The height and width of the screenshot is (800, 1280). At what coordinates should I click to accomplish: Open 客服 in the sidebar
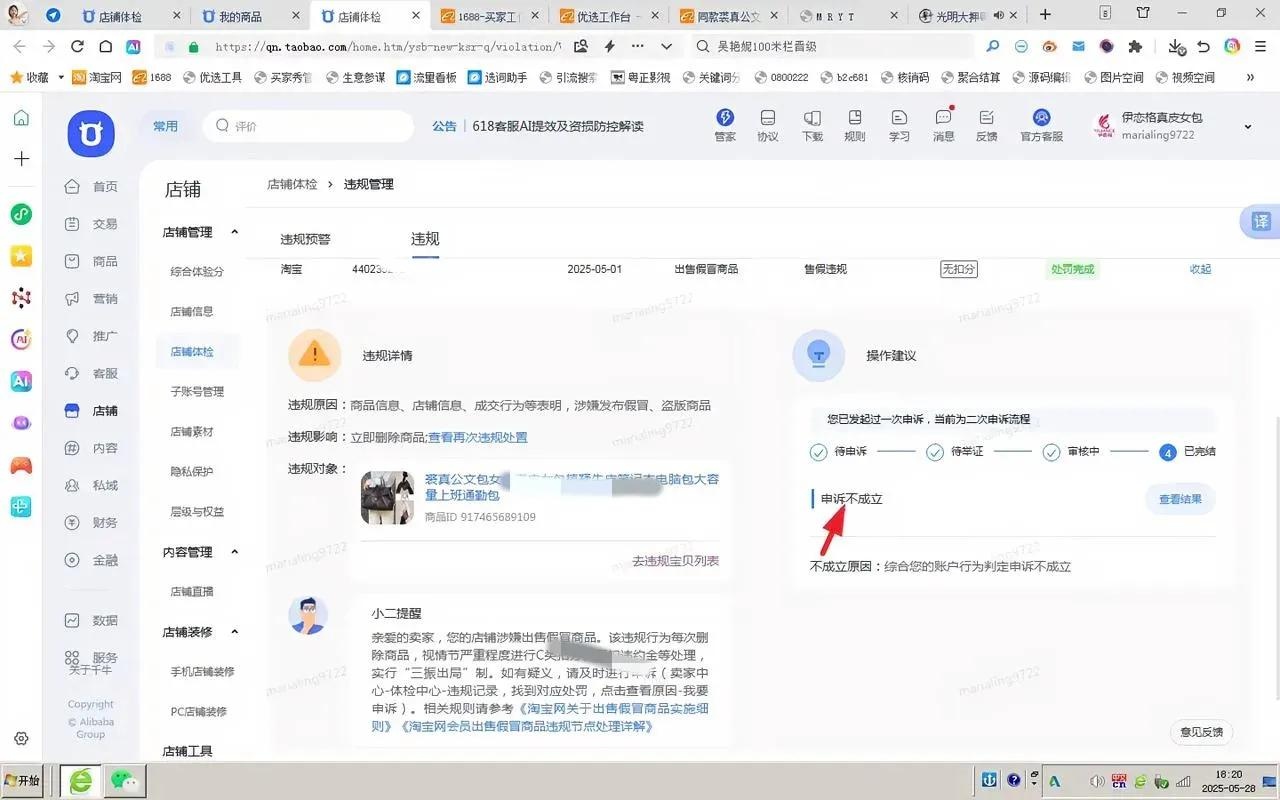click(x=91, y=373)
